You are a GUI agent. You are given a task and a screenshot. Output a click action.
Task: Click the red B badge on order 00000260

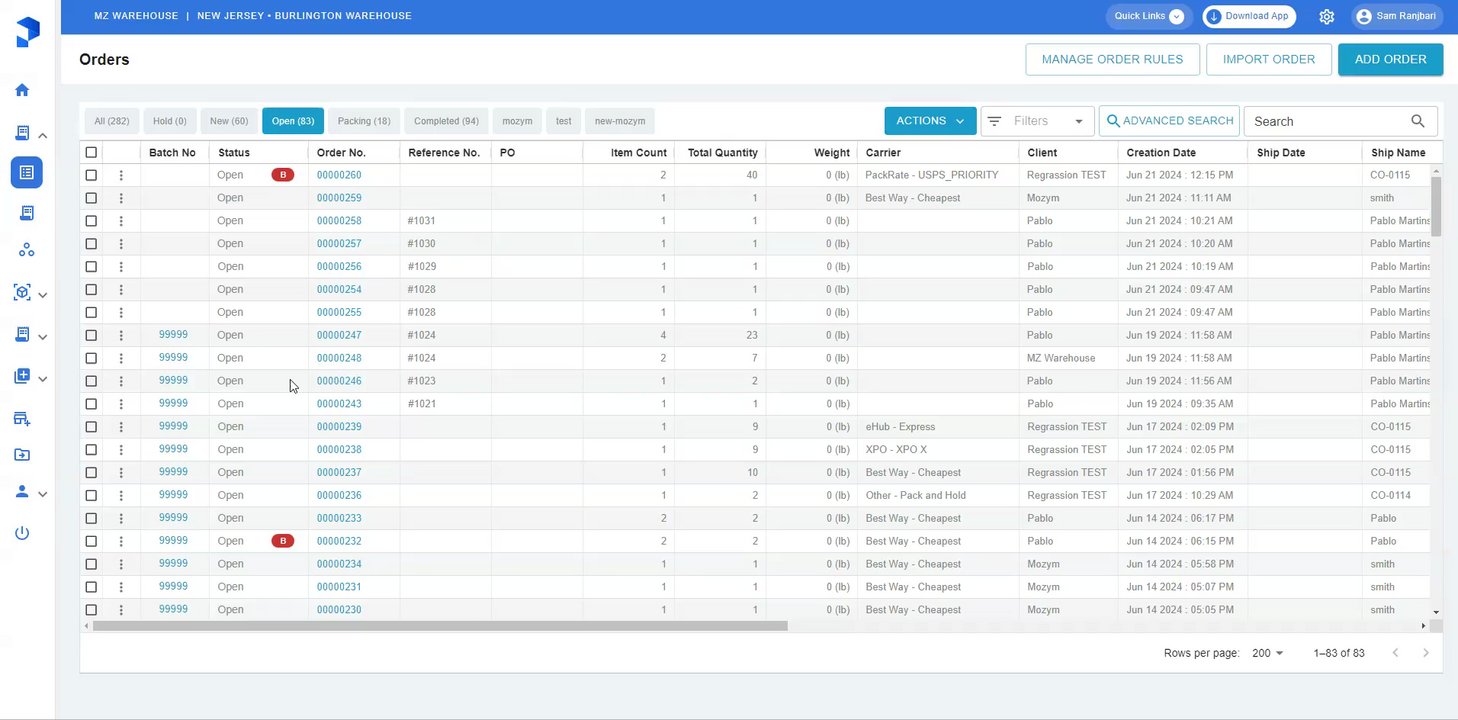point(283,175)
